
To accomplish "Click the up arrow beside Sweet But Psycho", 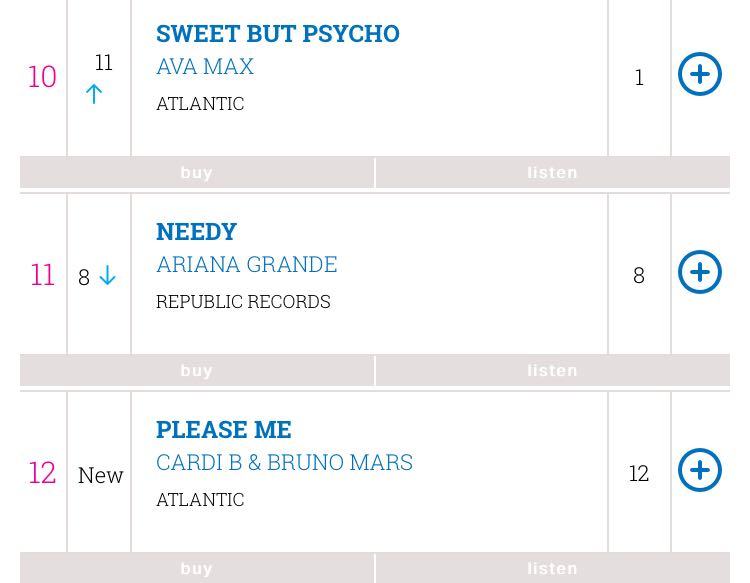I will 94,94.
